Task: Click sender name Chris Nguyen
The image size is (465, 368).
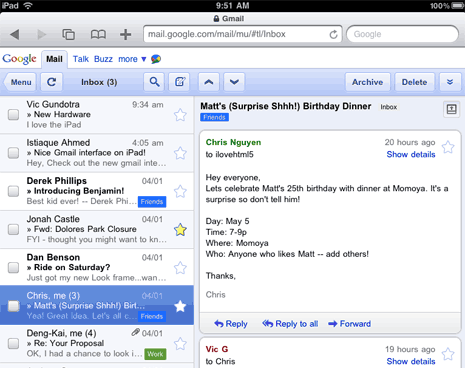Action: 233,142
